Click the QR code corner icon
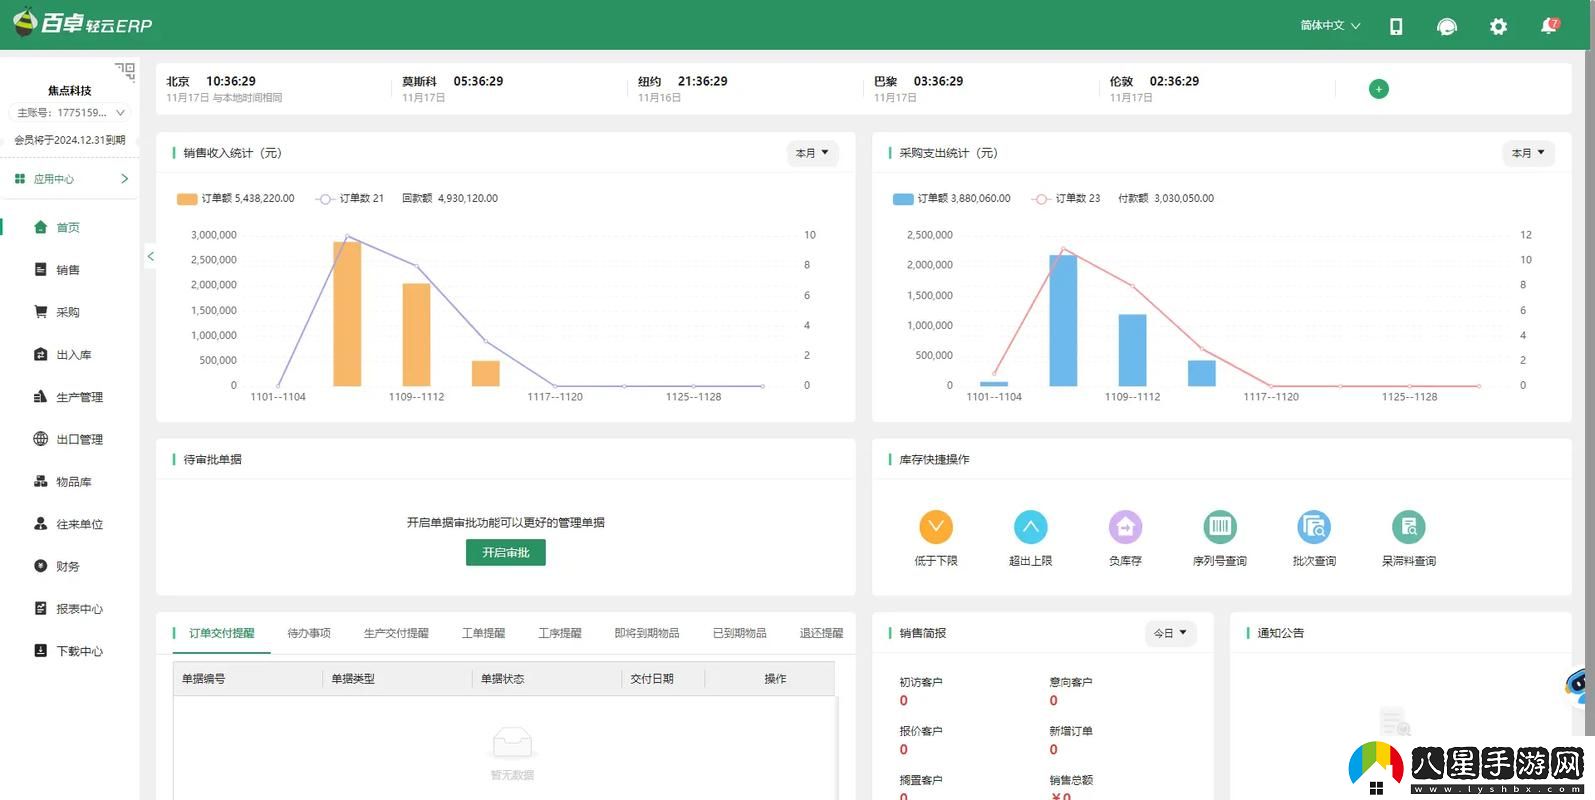This screenshot has width=1595, height=800. pyautogui.click(x=125, y=71)
